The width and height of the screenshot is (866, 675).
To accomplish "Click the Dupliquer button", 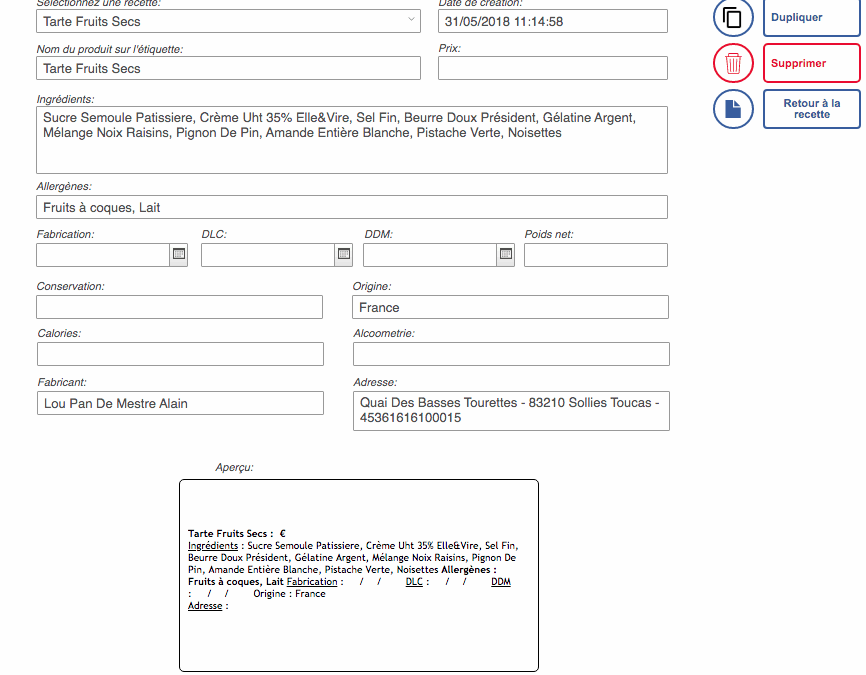I will pos(811,18).
